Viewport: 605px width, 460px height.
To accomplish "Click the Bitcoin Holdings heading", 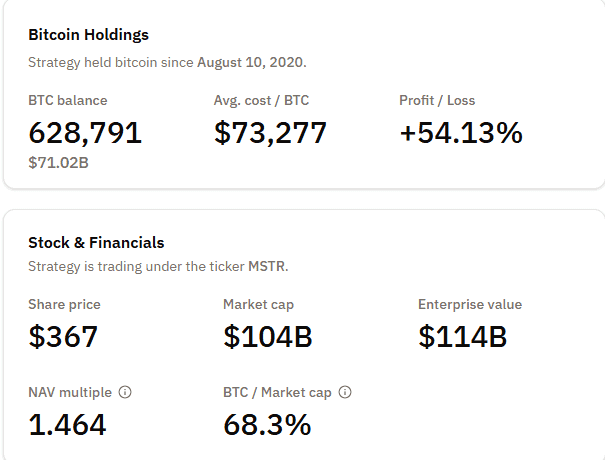I will tap(88, 35).
